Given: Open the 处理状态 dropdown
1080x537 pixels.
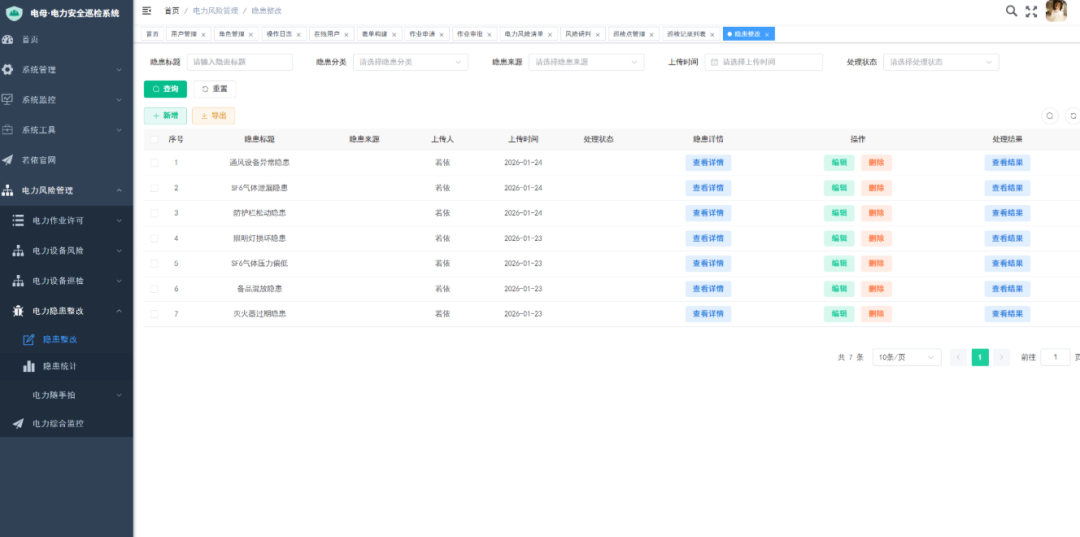Looking at the screenshot, I should click(941, 62).
